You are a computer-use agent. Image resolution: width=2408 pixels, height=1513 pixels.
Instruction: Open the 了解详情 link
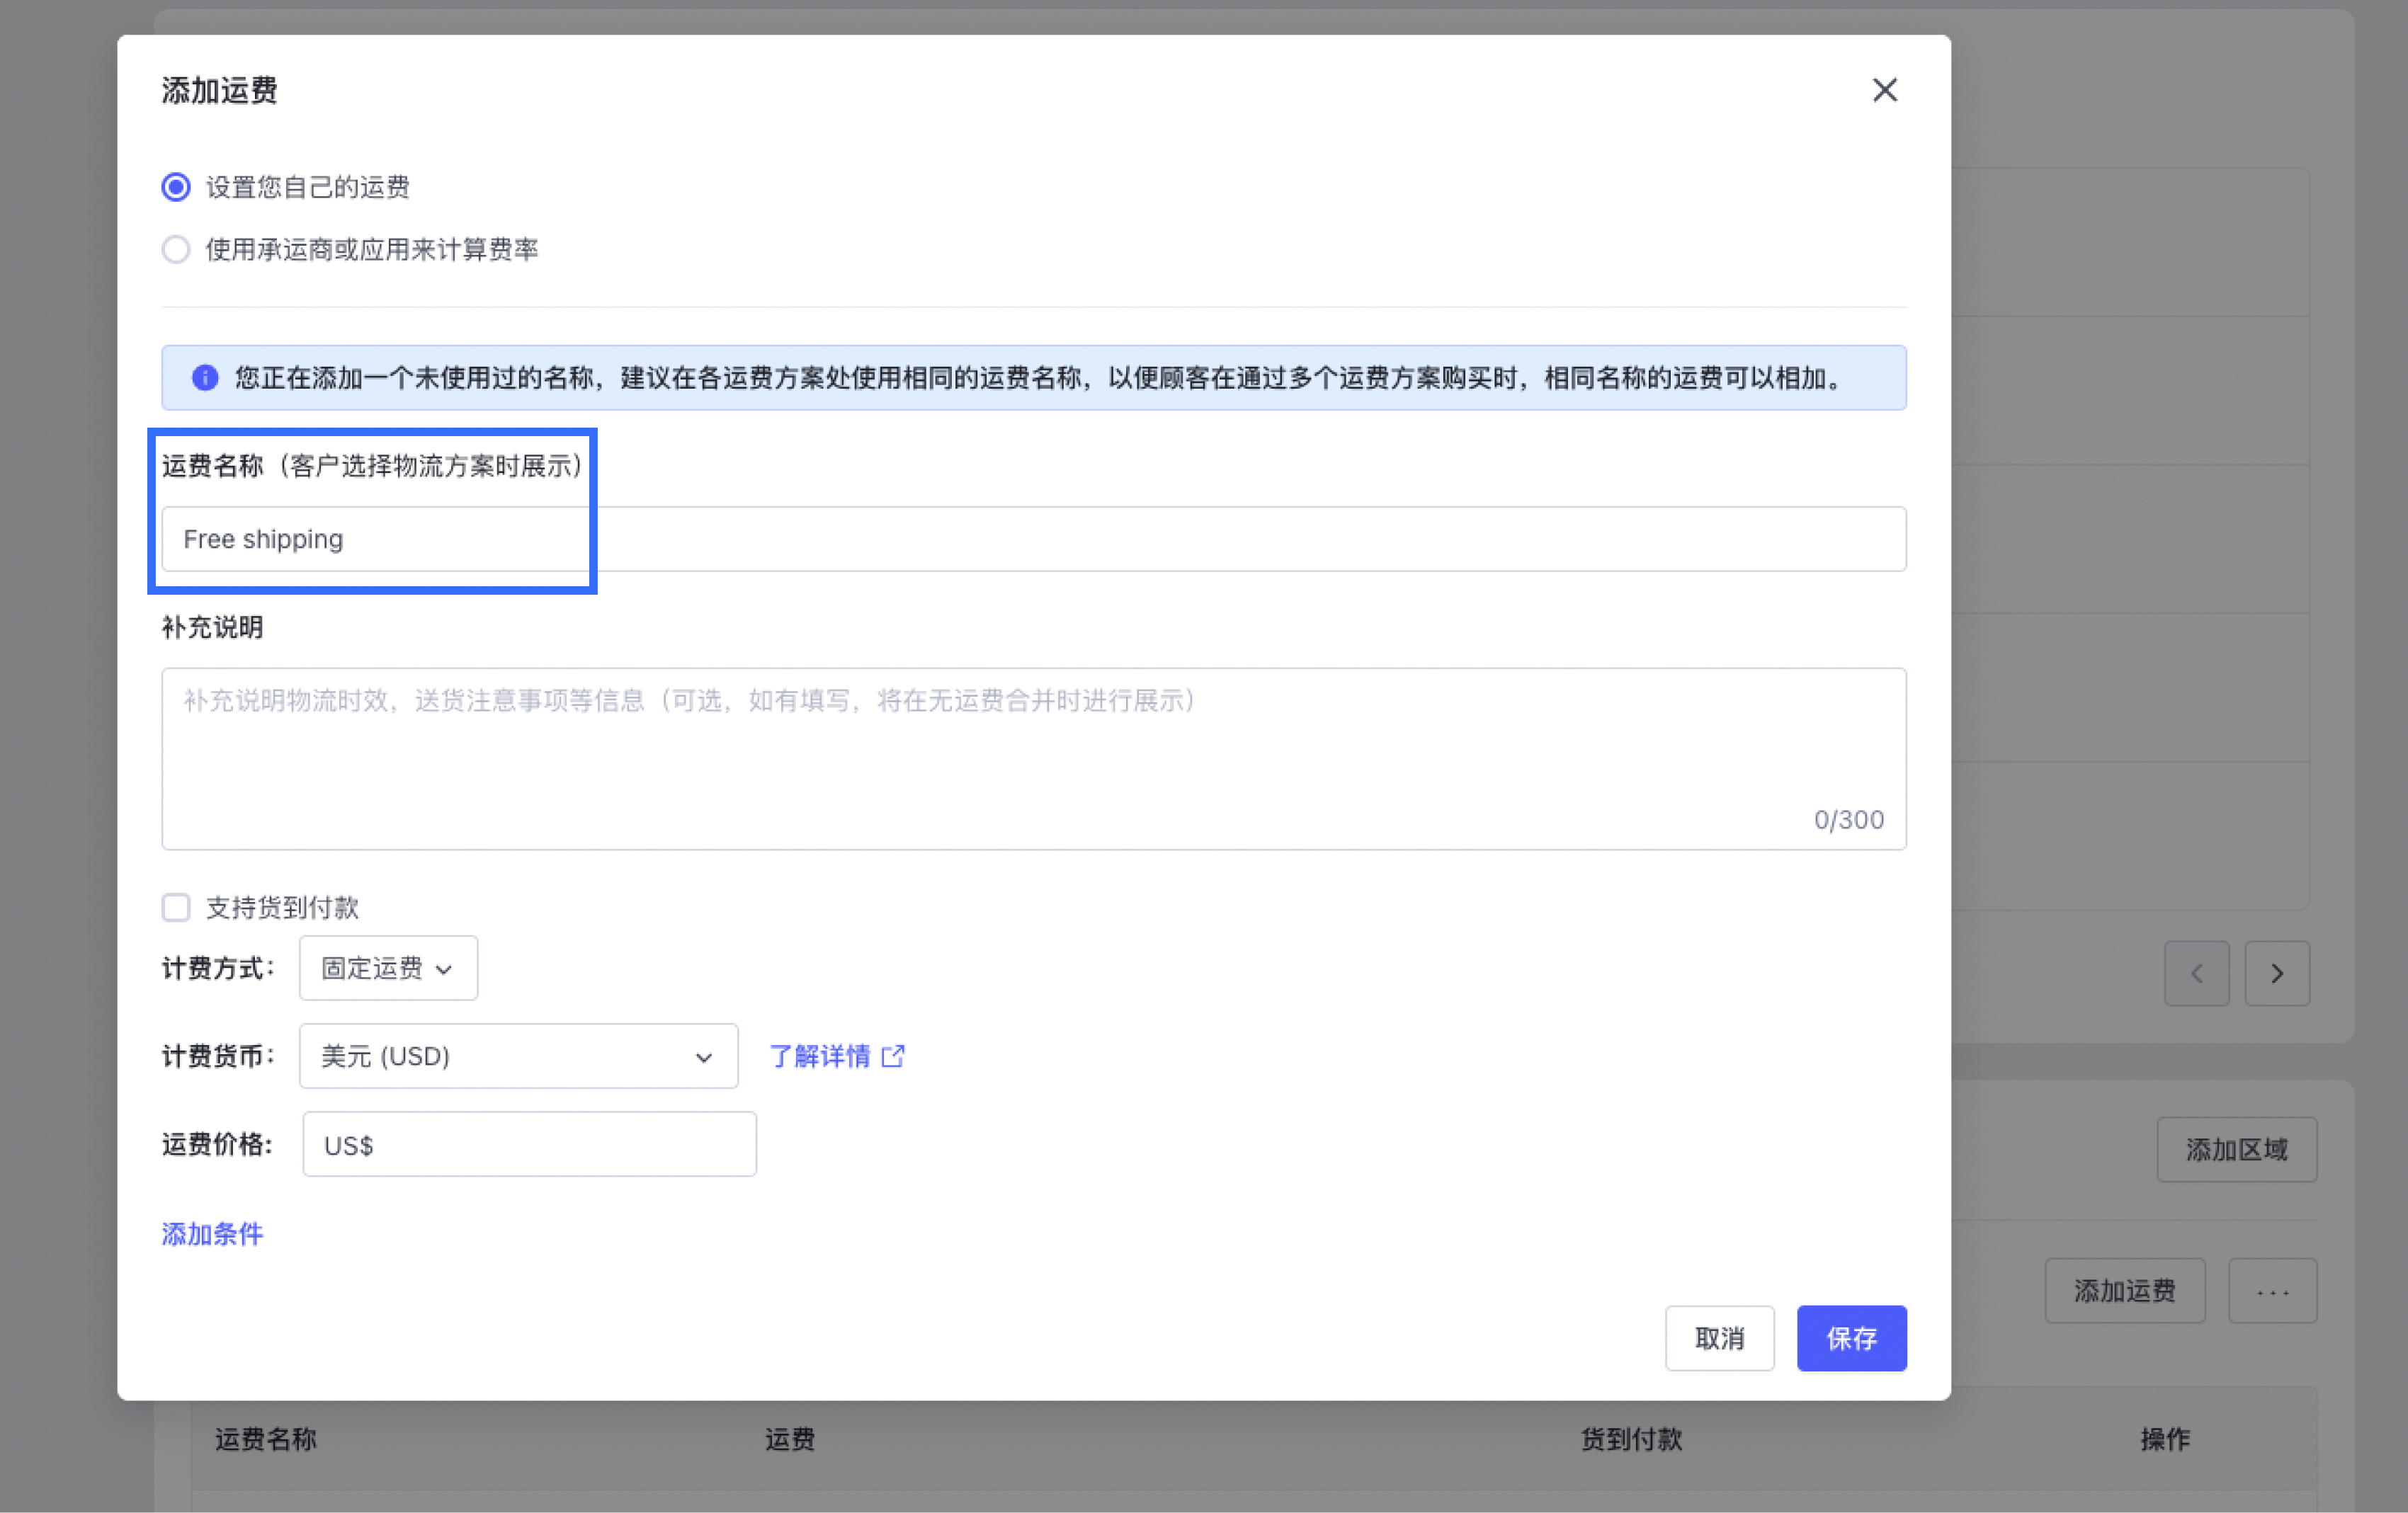tap(819, 1056)
